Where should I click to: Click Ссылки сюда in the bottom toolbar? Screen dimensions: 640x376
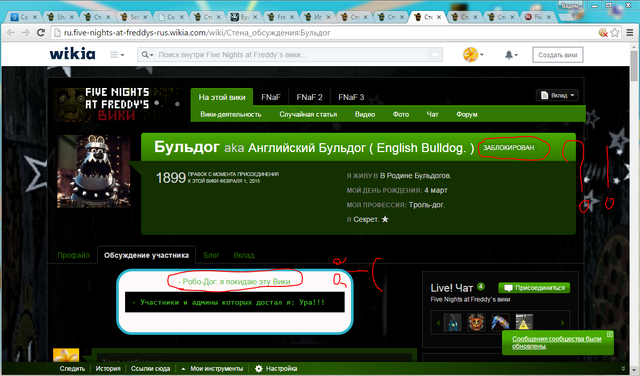click(x=150, y=369)
